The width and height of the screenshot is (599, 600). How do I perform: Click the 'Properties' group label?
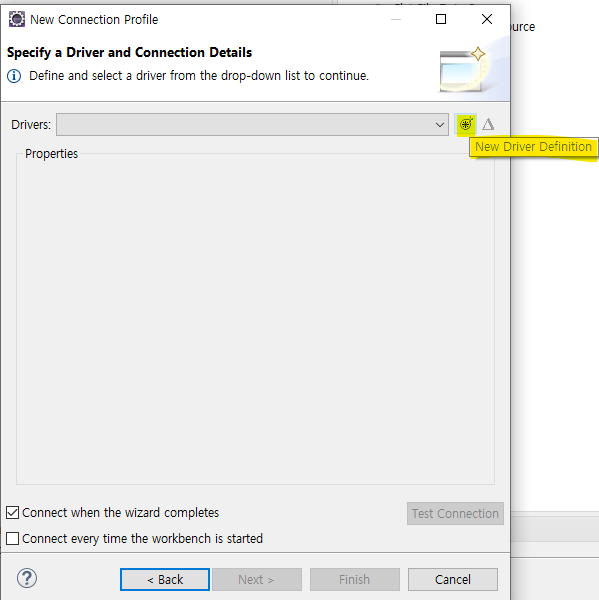pos(51,153)
